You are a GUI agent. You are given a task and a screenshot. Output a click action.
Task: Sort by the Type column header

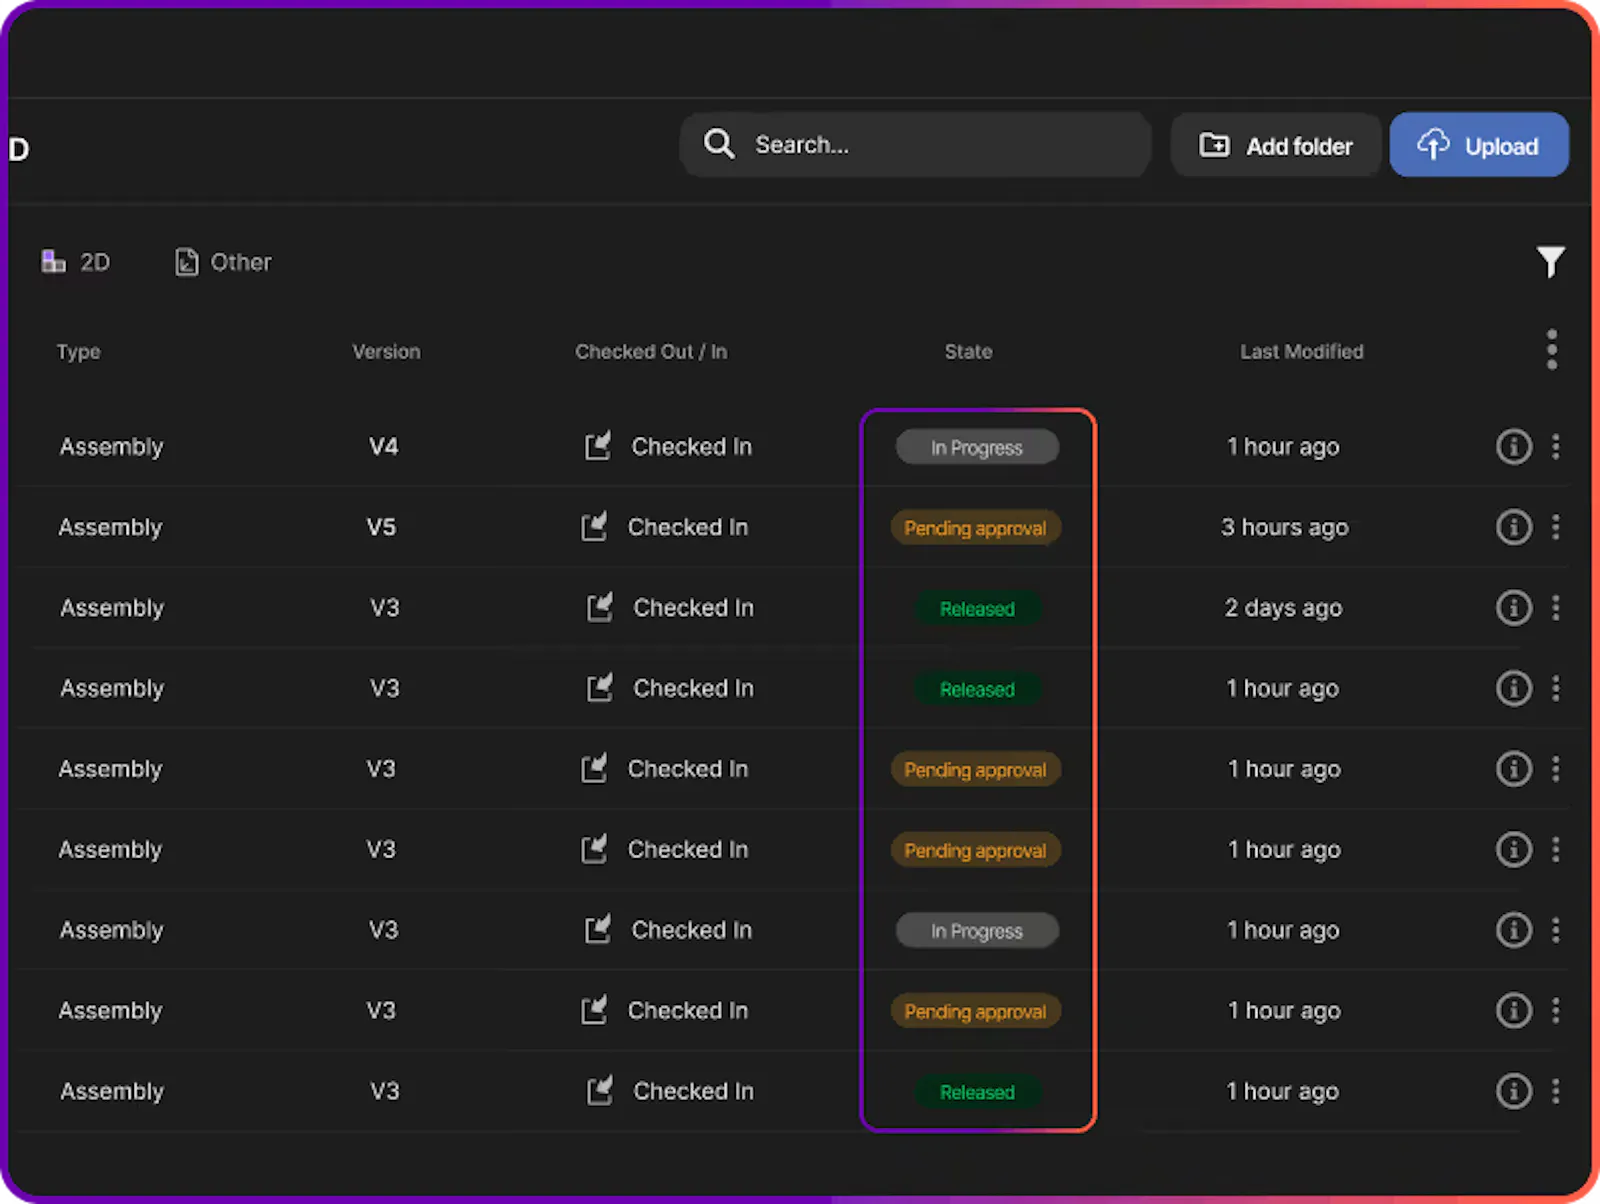[x=78, y=352]
